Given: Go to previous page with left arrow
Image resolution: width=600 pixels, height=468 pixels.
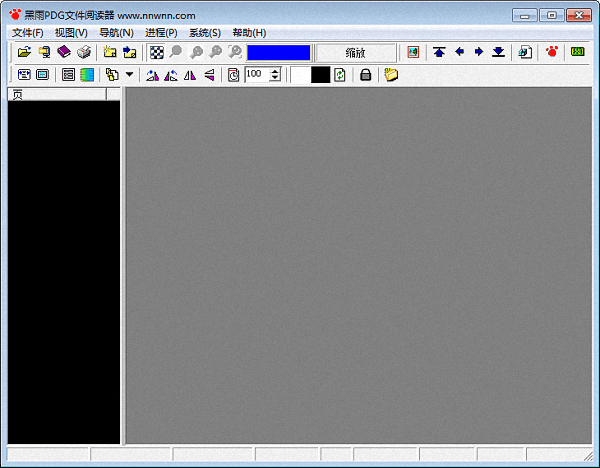Looking at the screenshot, I should click(x=459, y=52).
